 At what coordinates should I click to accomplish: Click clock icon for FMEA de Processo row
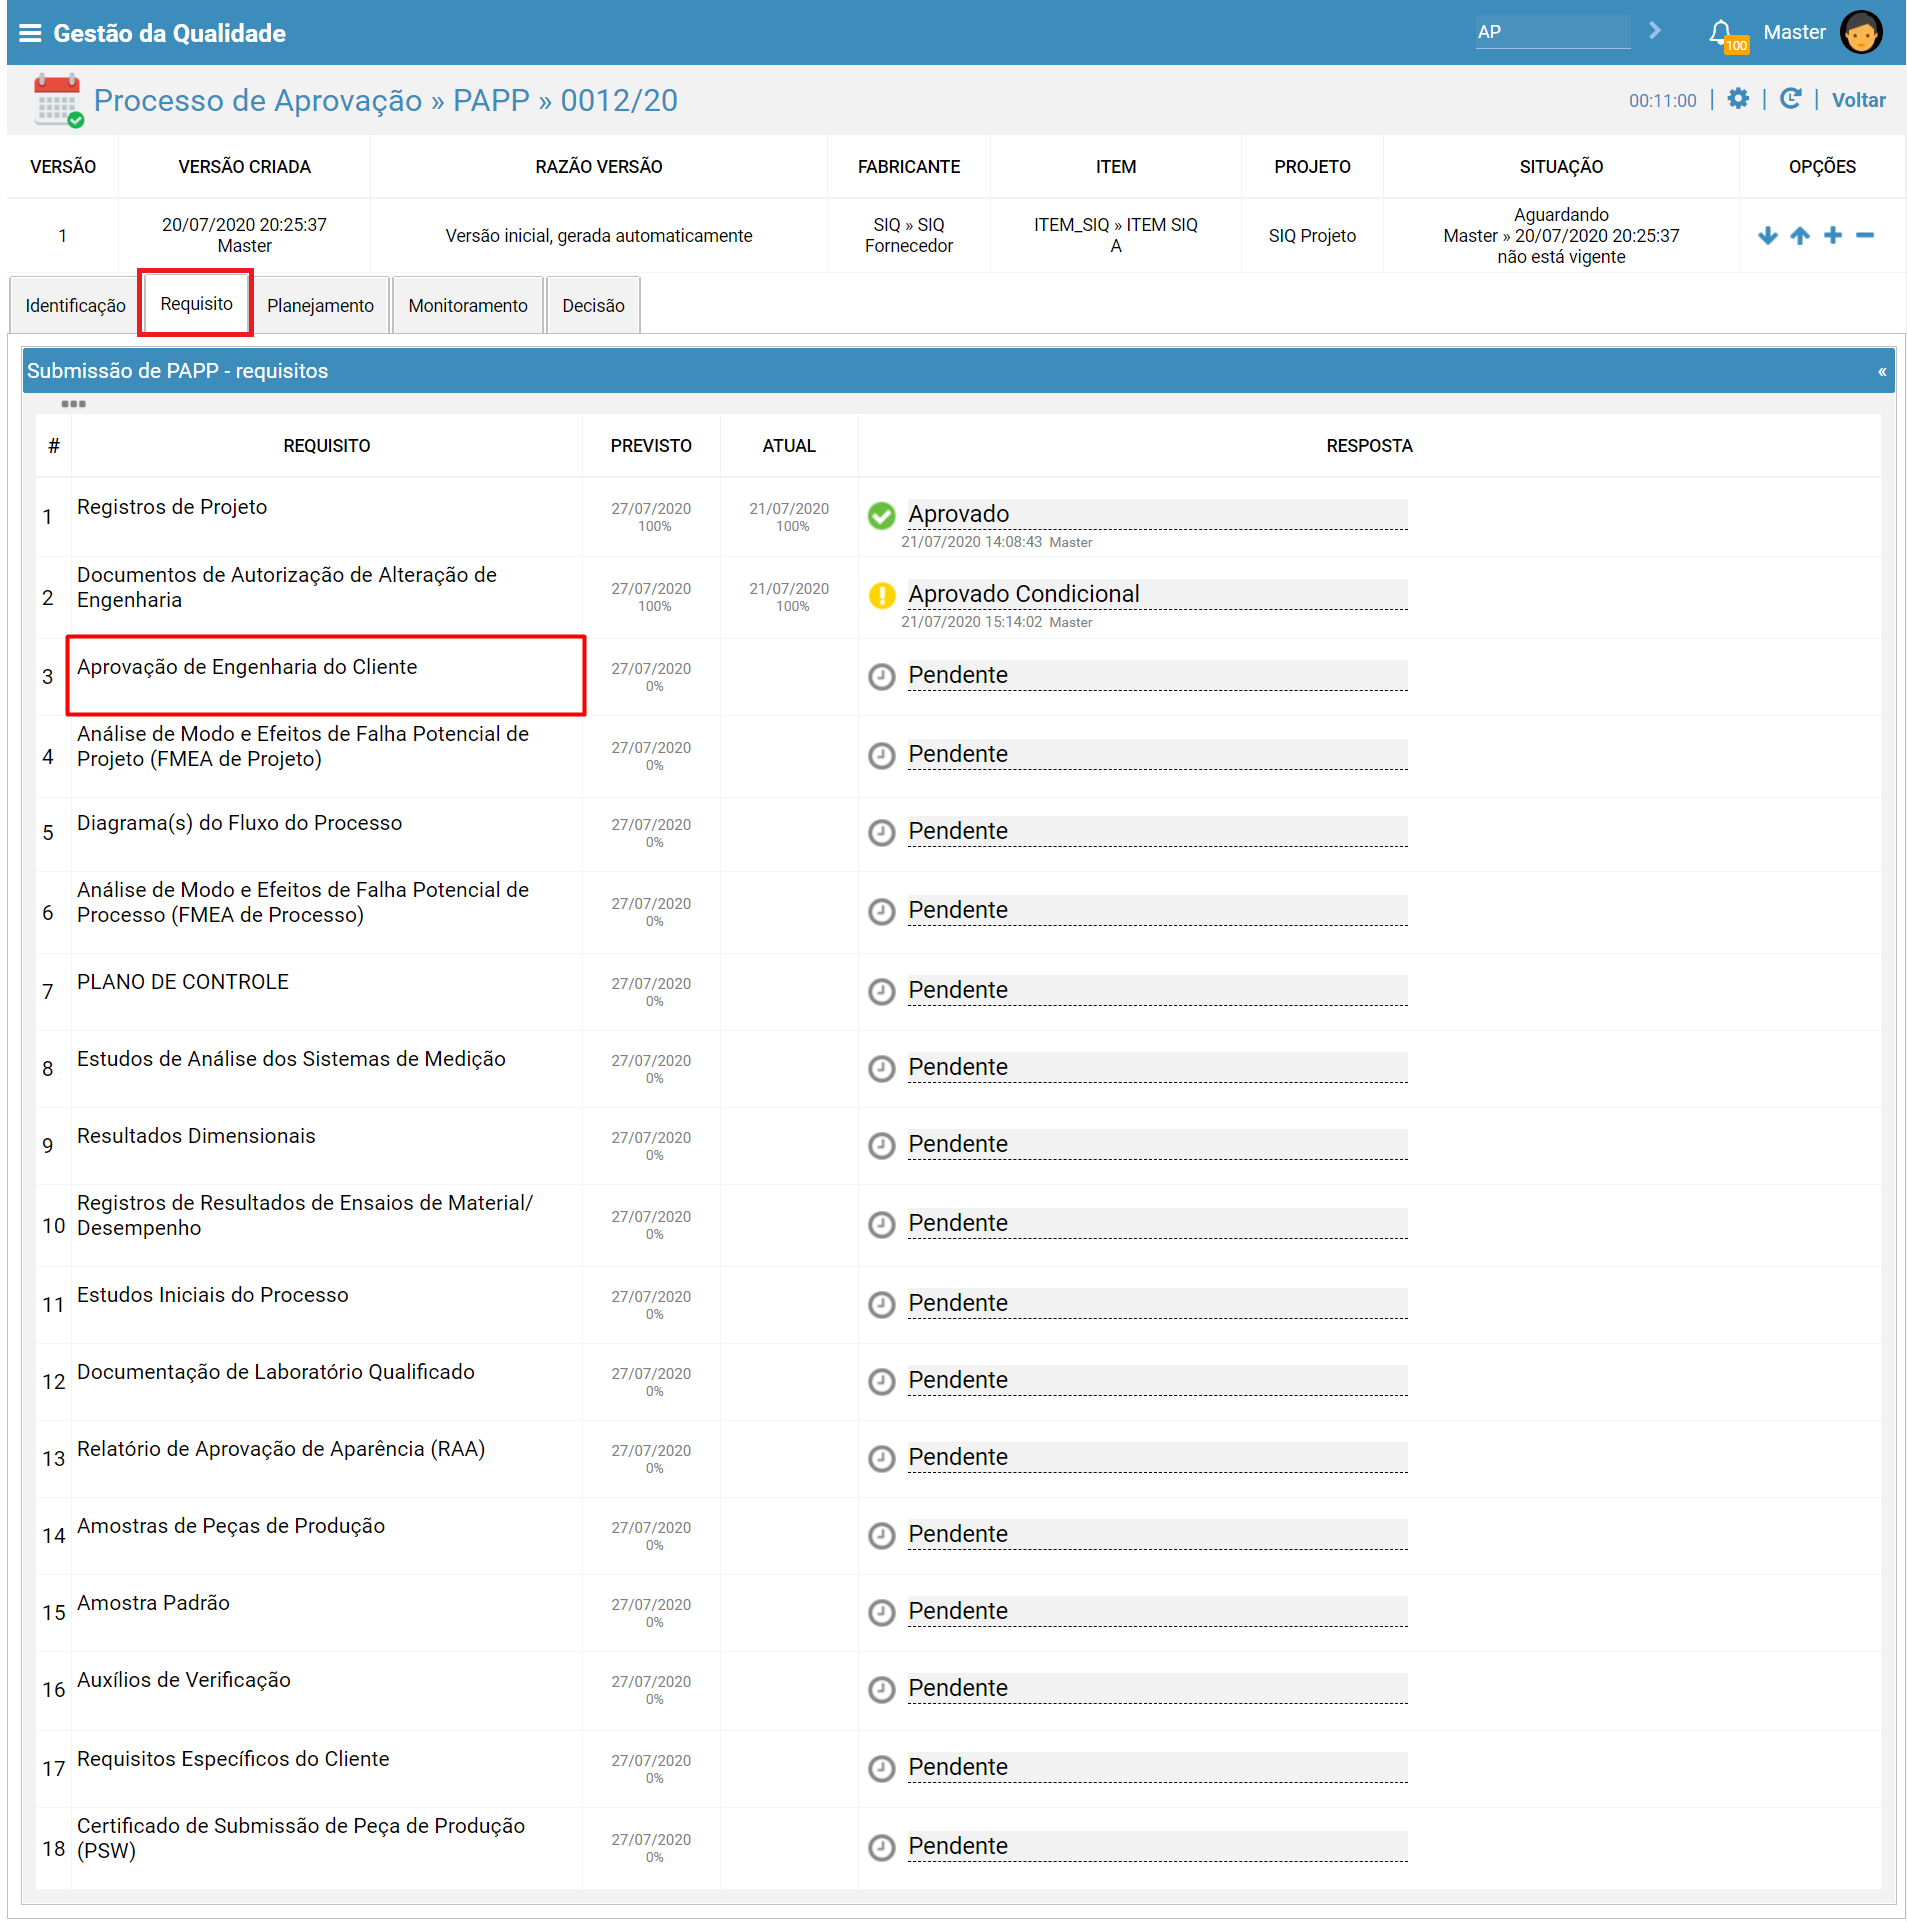point(881,911)
